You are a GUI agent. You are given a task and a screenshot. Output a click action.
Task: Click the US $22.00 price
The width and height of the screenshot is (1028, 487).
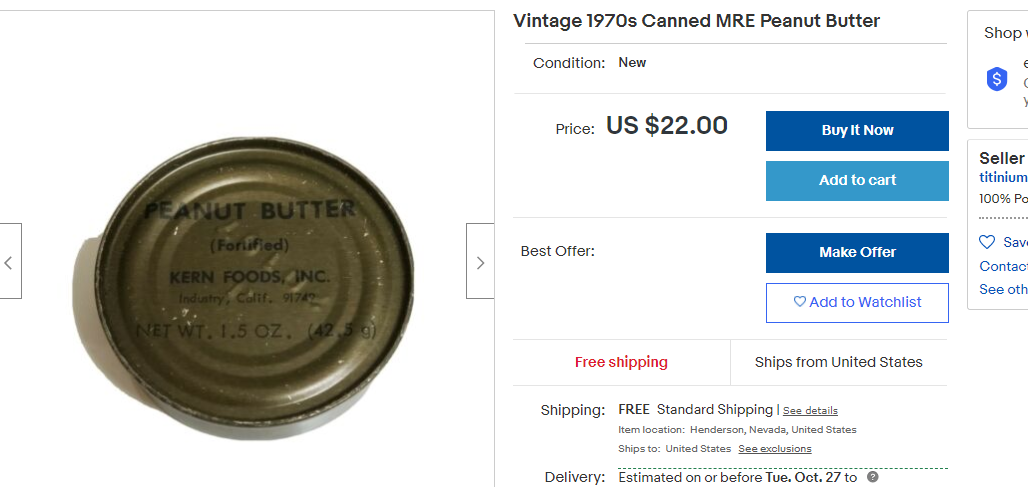pos(667,125)
